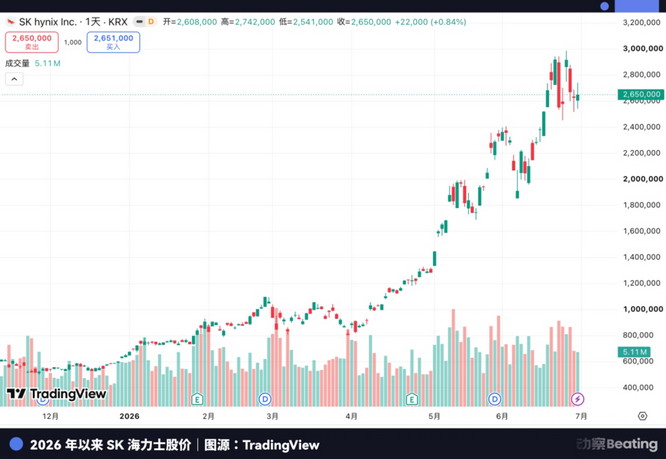Screen dimensions: 666x459
Task: Click the 2,800,000 price axis label
Action: click(641, 74)
